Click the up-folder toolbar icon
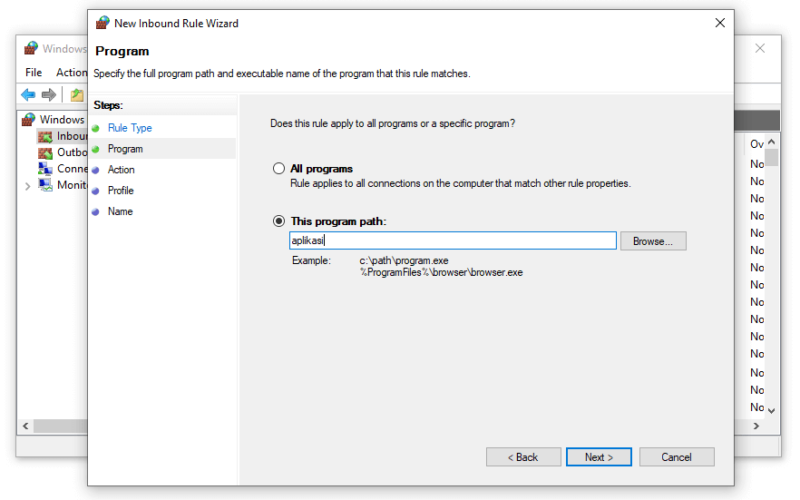 coord(77,94)
